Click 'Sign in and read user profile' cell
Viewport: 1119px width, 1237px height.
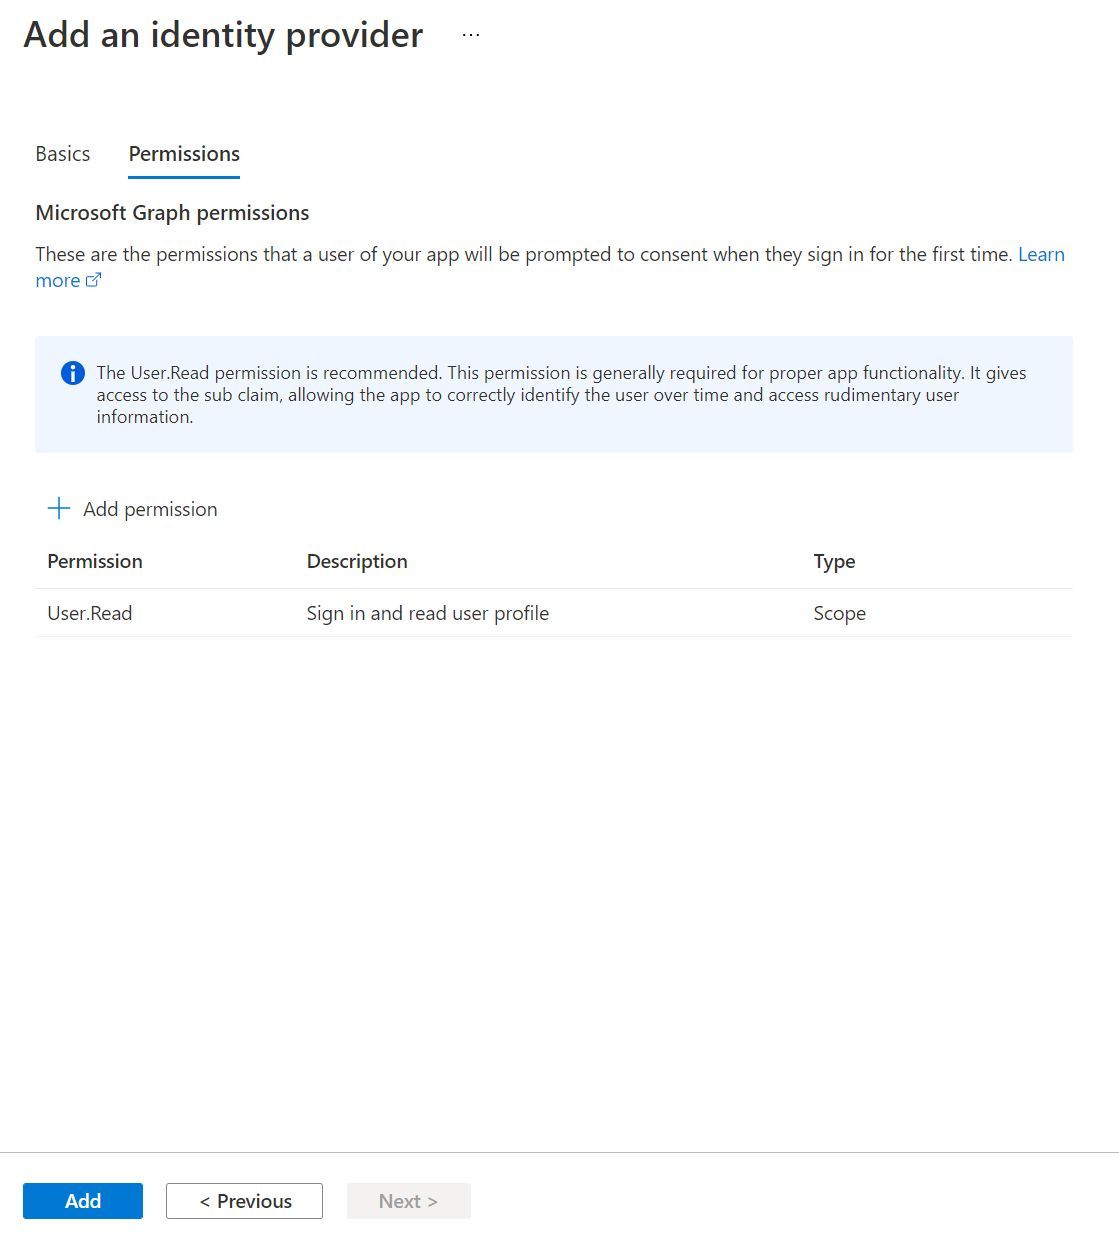tap(428, 613)
